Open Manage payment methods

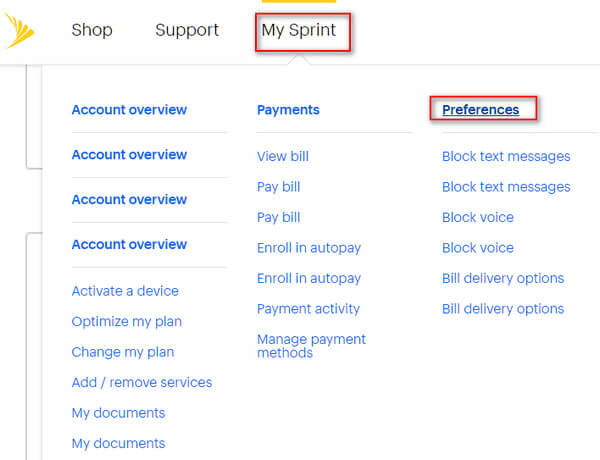pos(311,346)
